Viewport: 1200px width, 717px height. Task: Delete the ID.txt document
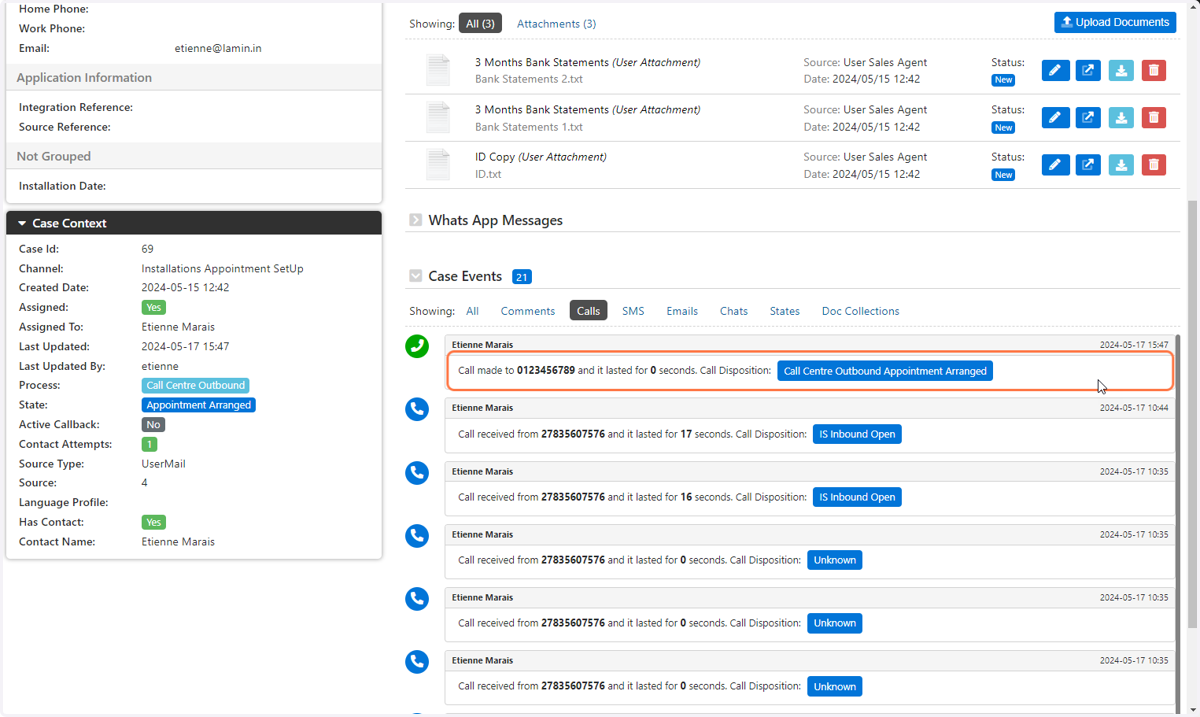click(x=1154, y=164)
